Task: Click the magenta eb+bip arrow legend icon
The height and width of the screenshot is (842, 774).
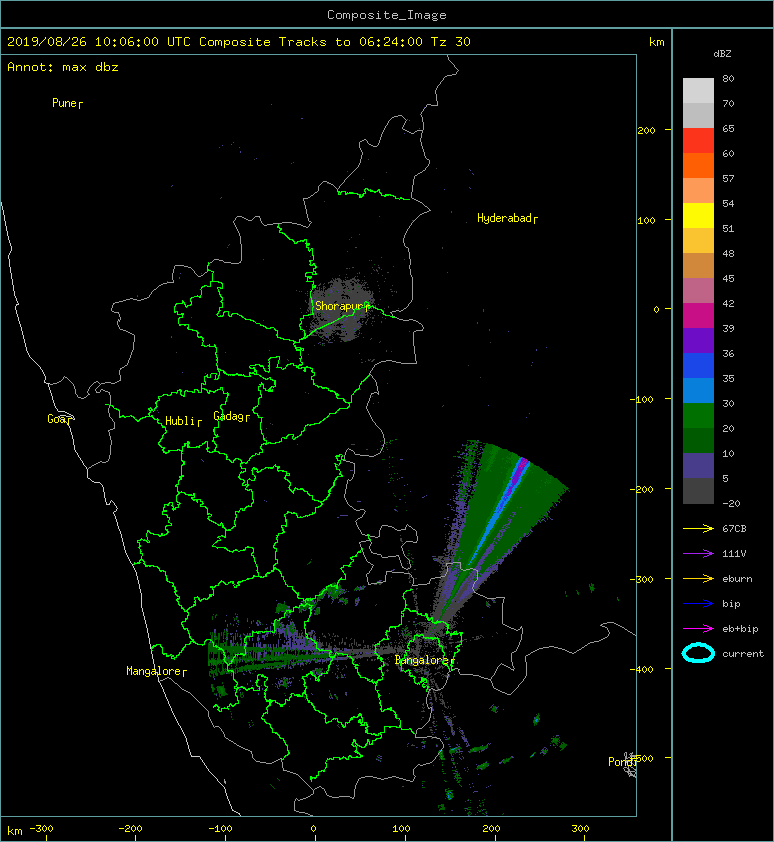Action: [698, 629]
